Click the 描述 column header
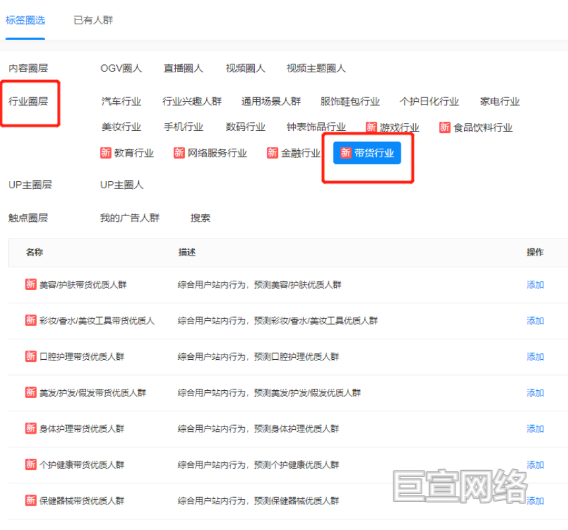The width and height of the screenshot is (568, 530). coord(187,252)
